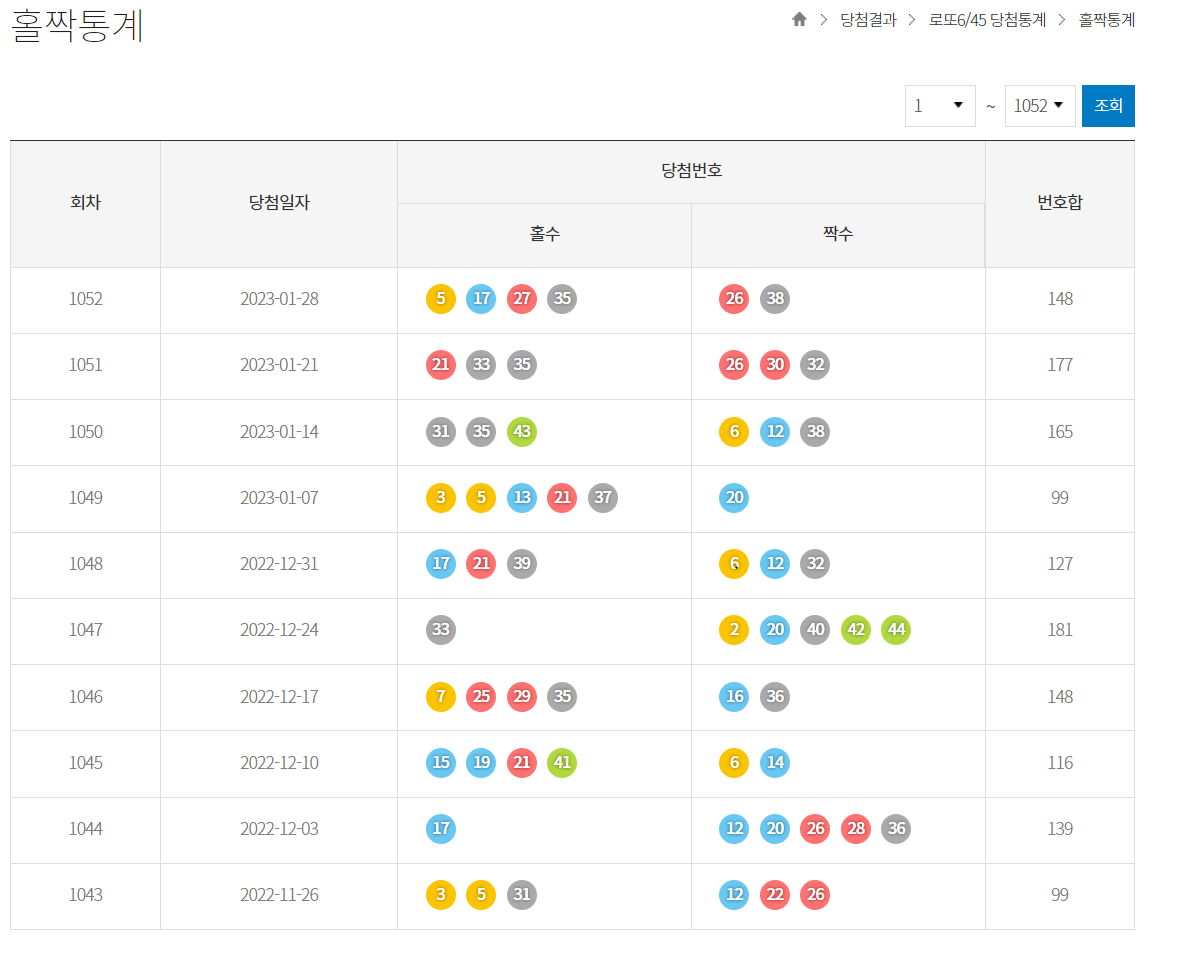The height and width of the screenshot is (953, 1184).
Task: Click the red ball 22 in round 1043
Action: pyautogui.click(x=775, y=895)
